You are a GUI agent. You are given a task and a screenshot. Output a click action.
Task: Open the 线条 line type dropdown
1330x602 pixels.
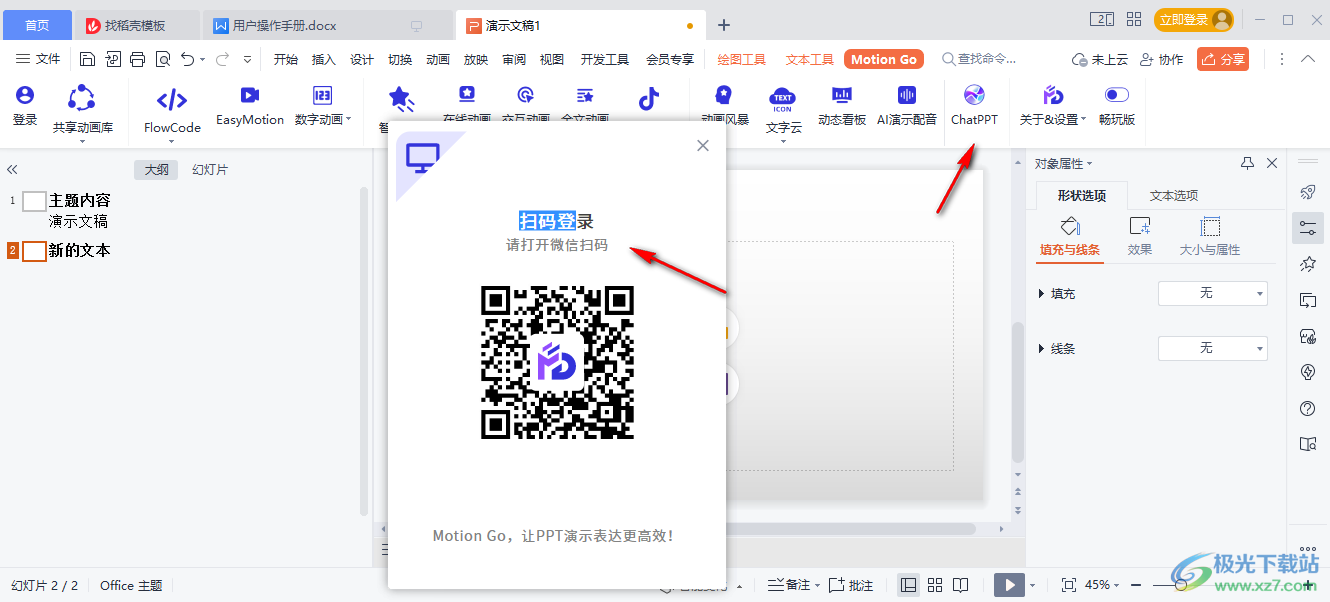(x=1213, y=348)
